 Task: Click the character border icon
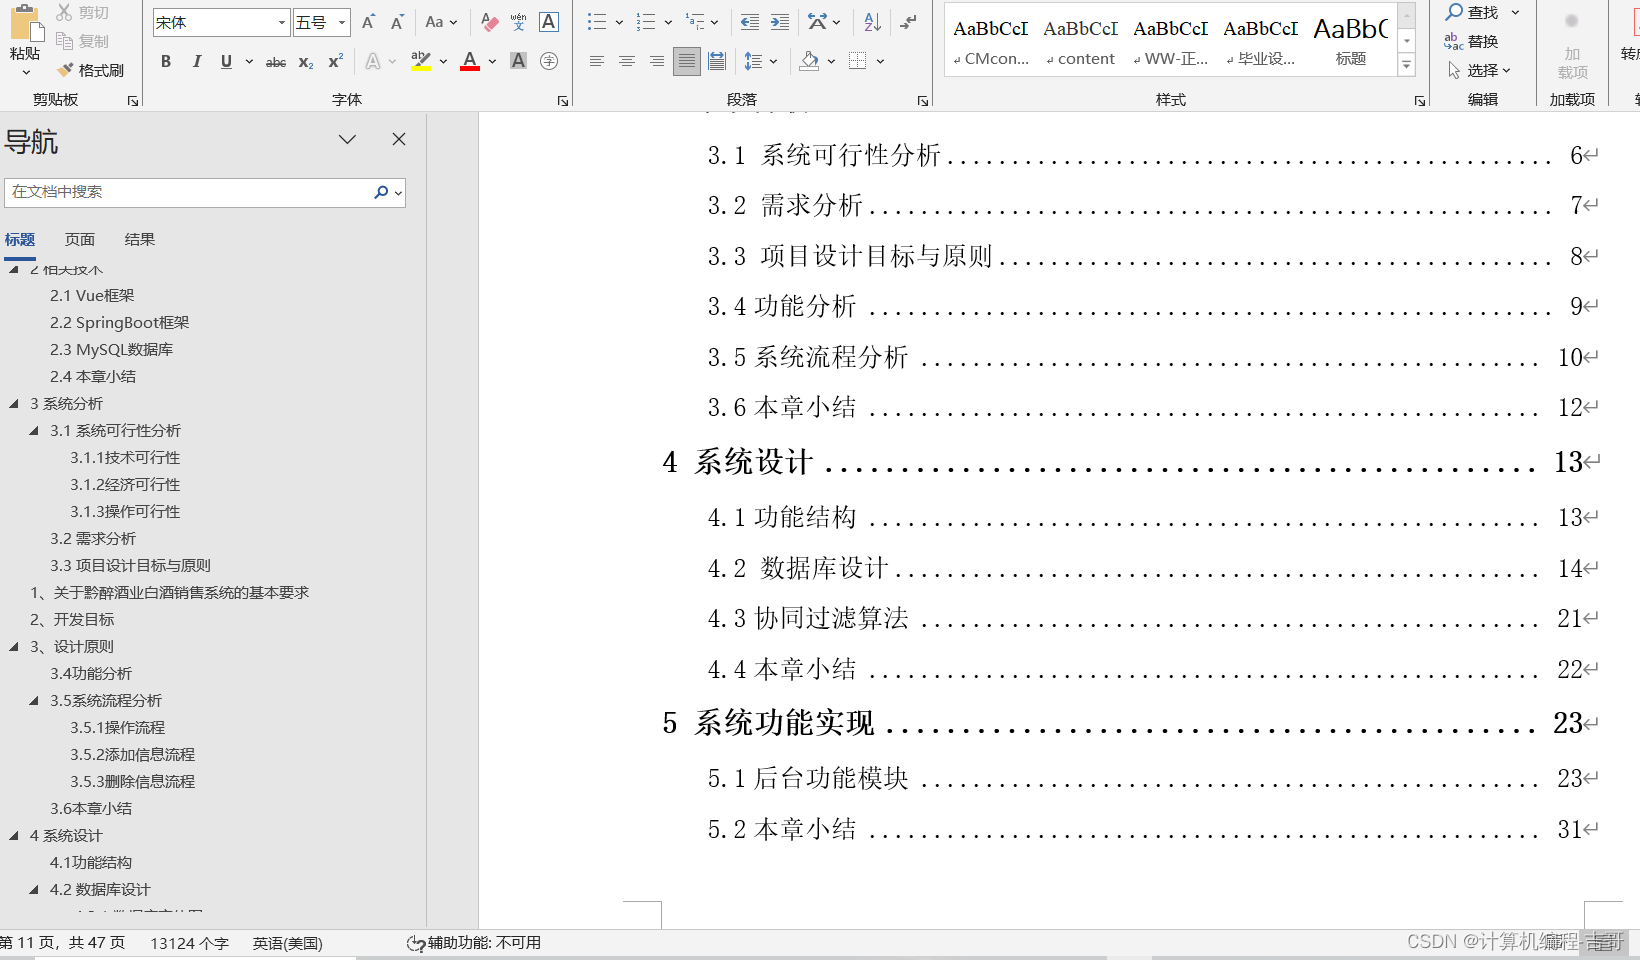[548, 22]
